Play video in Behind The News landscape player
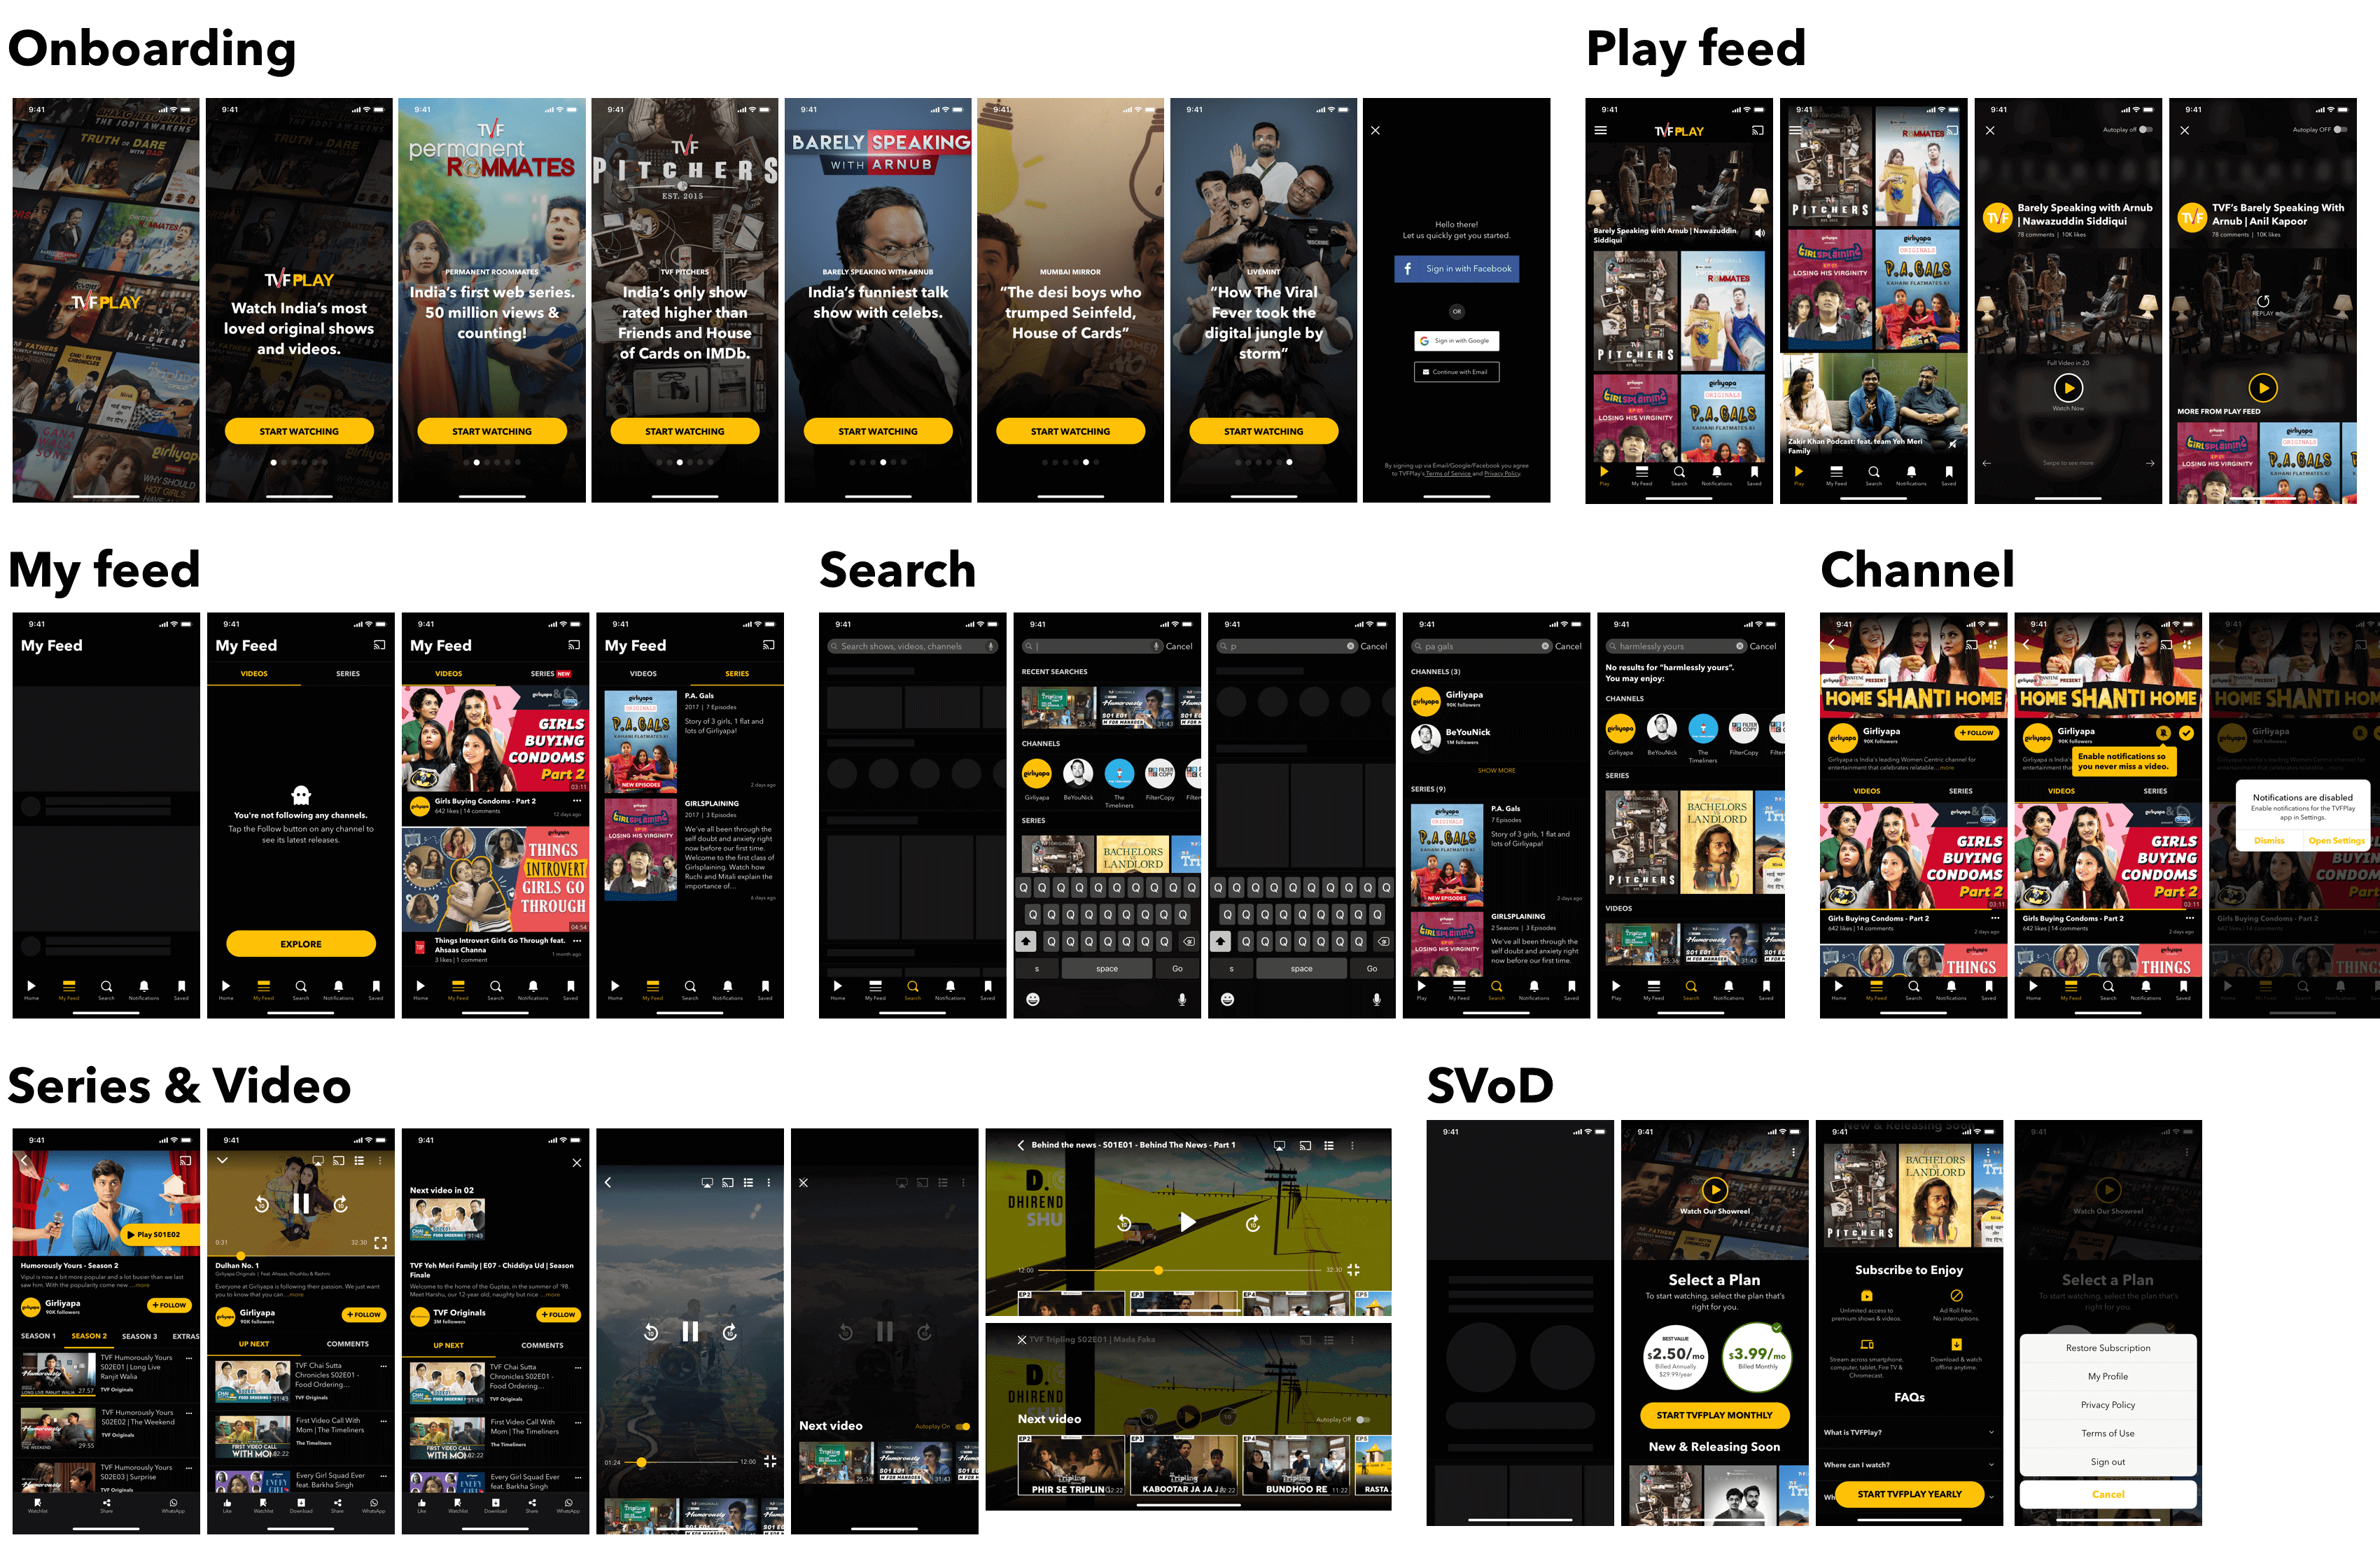Screen dimensions: 2380x1568 click(x=1187, y=1221)
